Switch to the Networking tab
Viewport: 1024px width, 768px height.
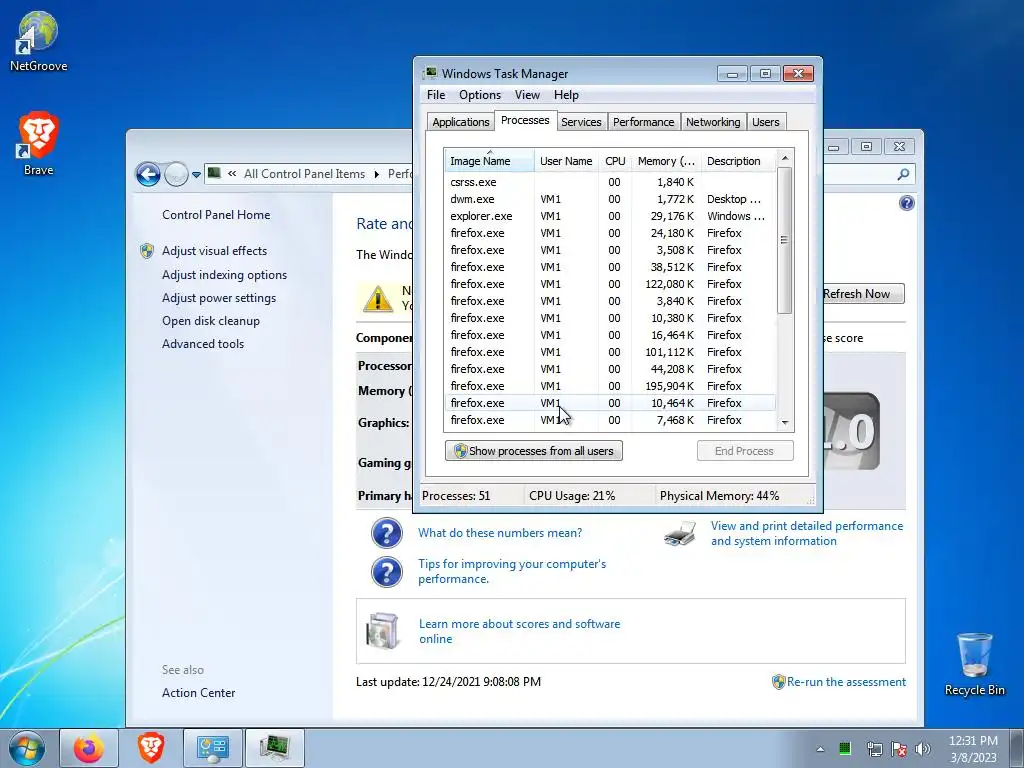(x=713, y=122)
